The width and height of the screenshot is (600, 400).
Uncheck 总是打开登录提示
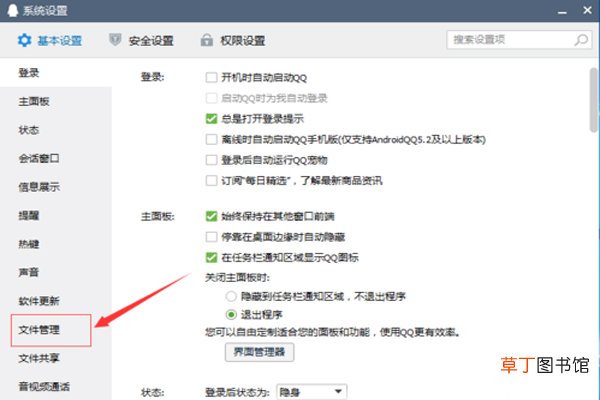point(211,119)
